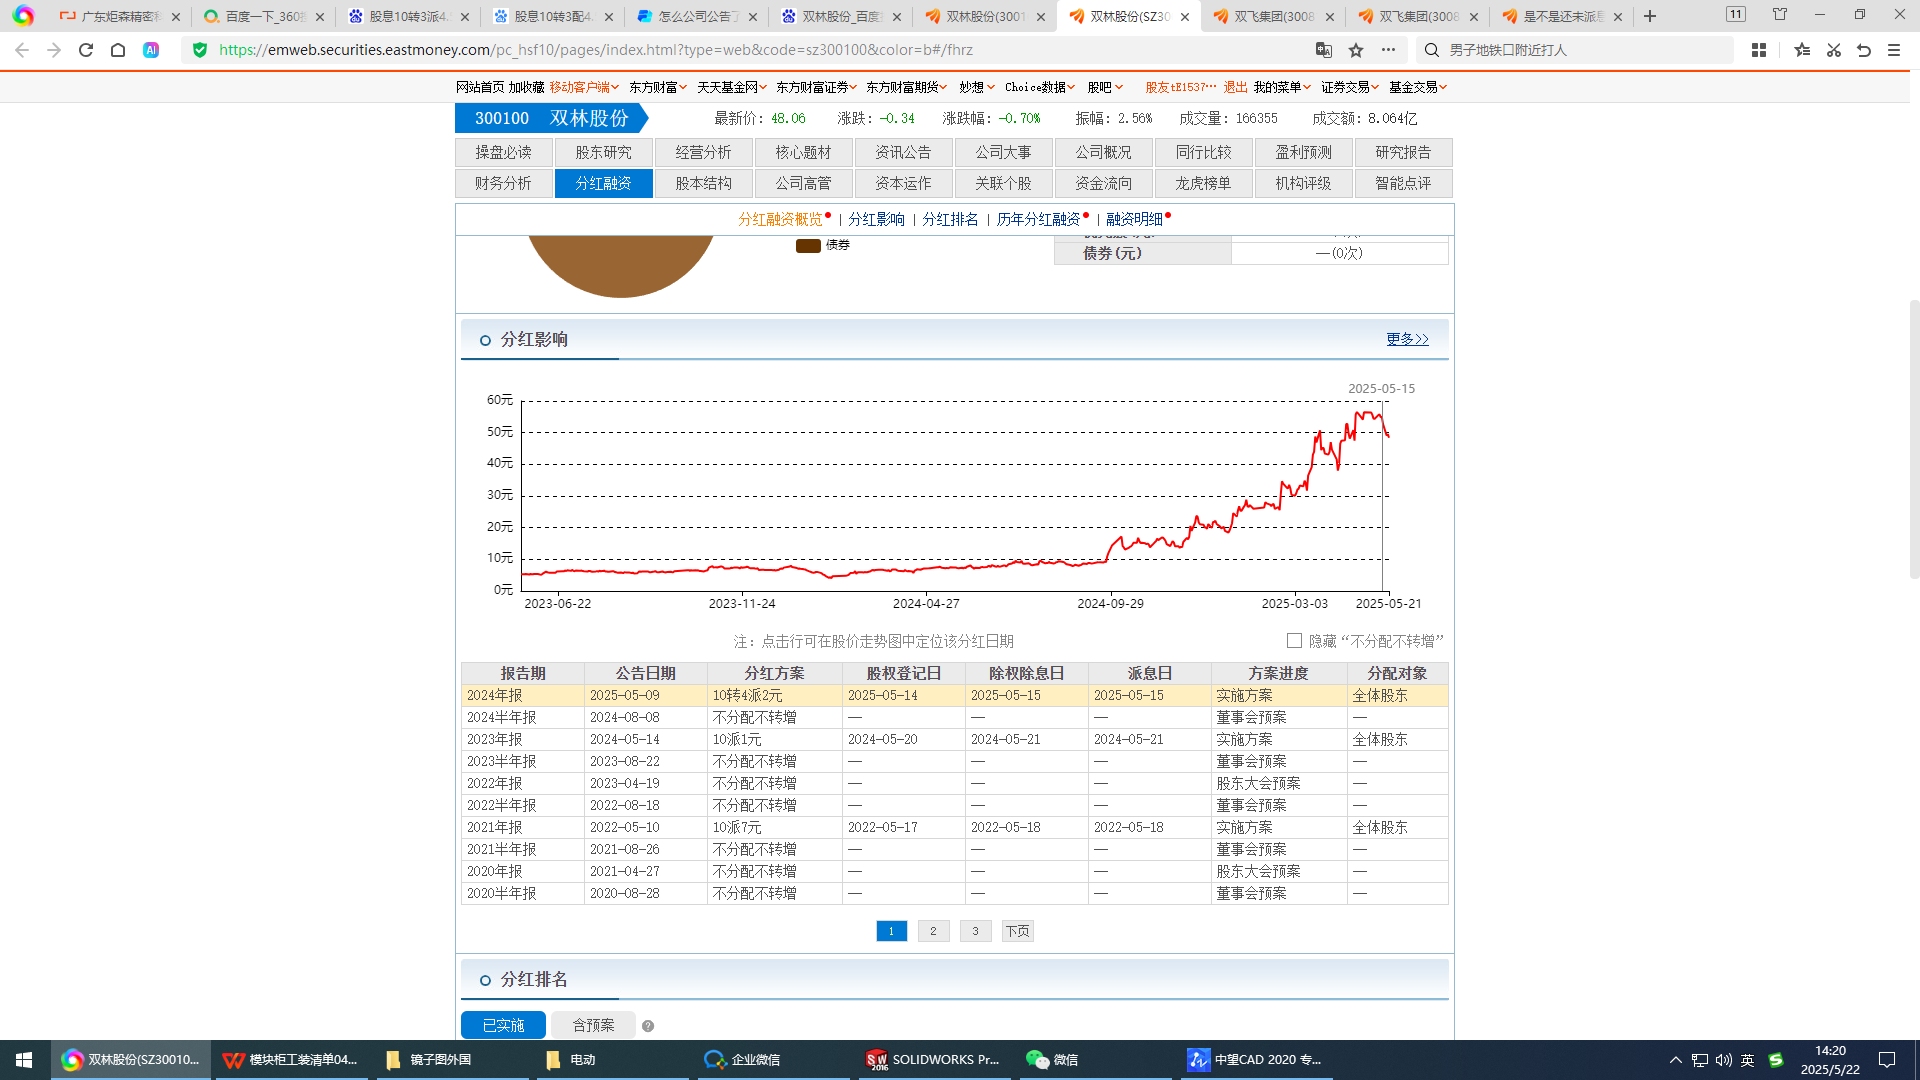Viewport: 1920px width, 1080px height.
Task: Click the undo closed tab icon
Action: [x=1864, y=50]
